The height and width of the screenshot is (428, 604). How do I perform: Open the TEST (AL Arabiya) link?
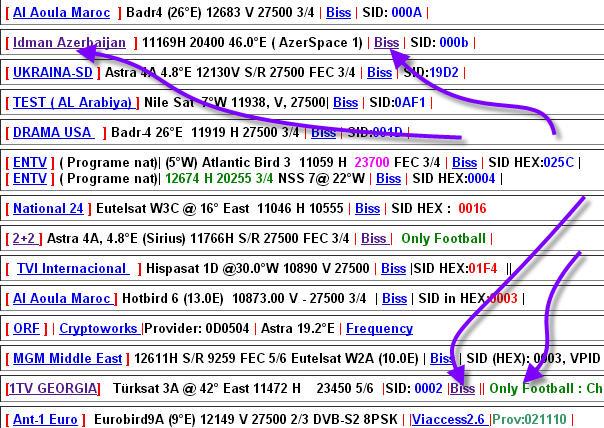[76, 102]
